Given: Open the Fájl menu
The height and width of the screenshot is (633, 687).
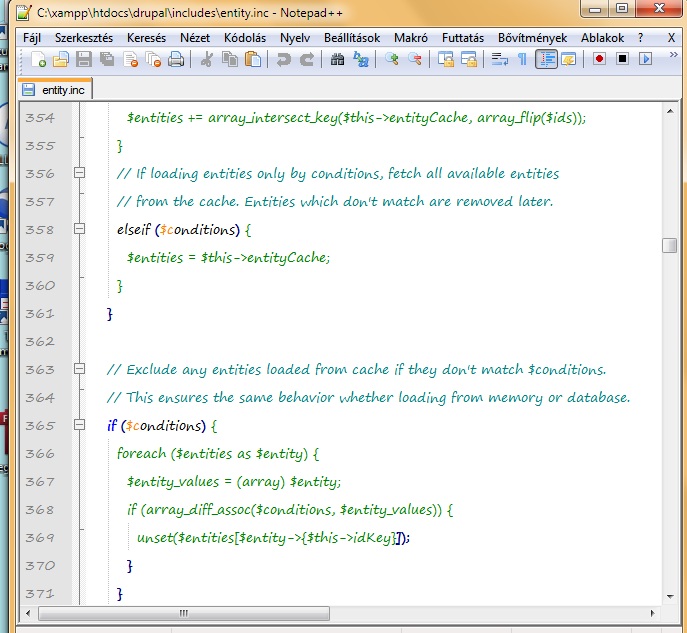Looking at the screenshot, I should (32, 38).
